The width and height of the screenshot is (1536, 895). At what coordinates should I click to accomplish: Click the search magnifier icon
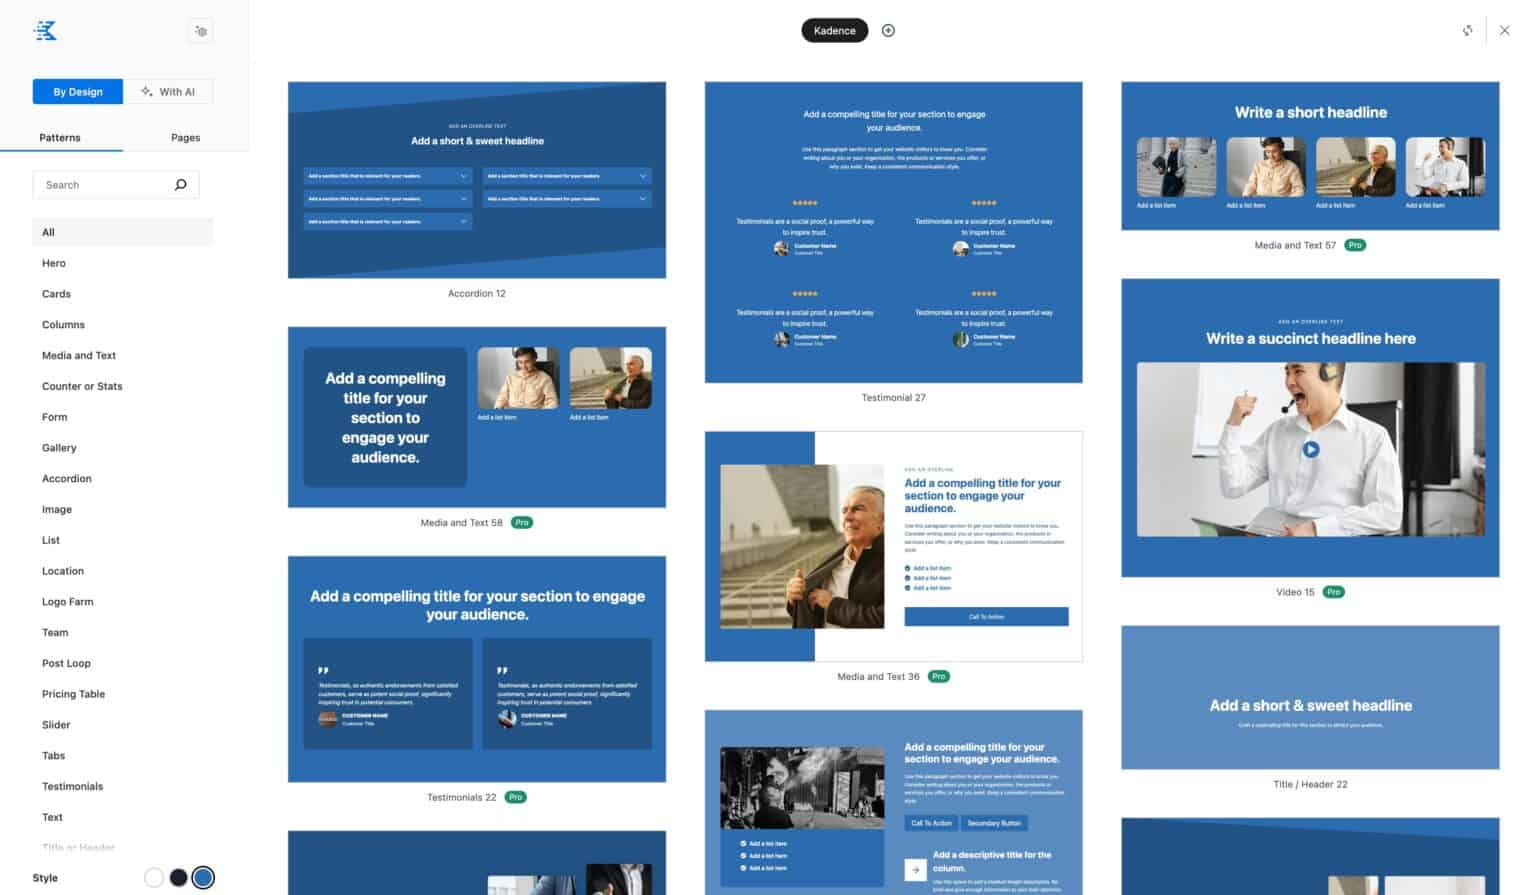click(181, 185)
